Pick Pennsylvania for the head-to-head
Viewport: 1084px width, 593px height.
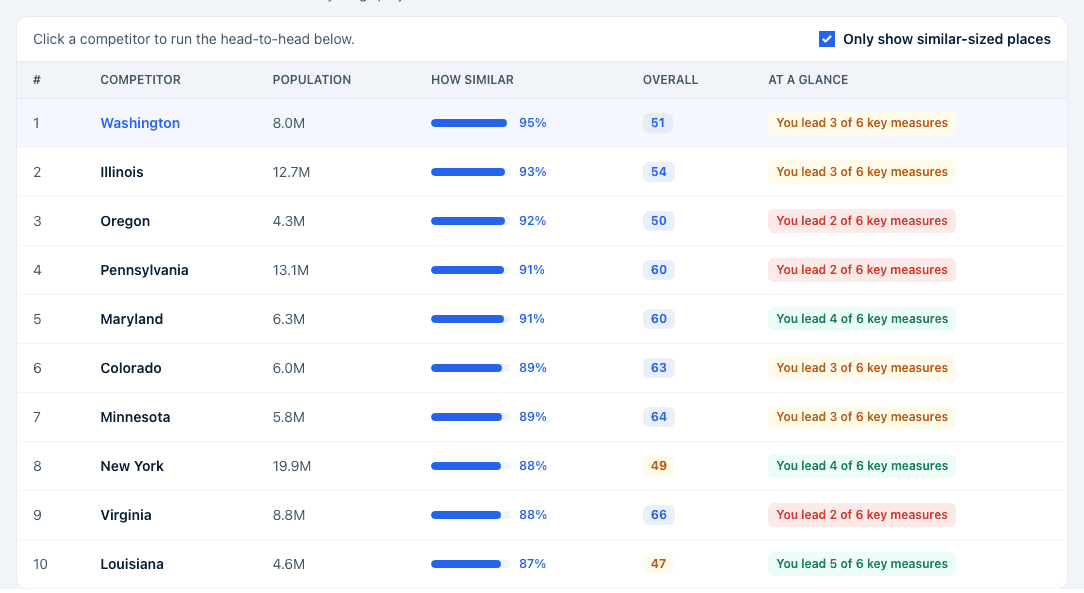tap(144, 270)
